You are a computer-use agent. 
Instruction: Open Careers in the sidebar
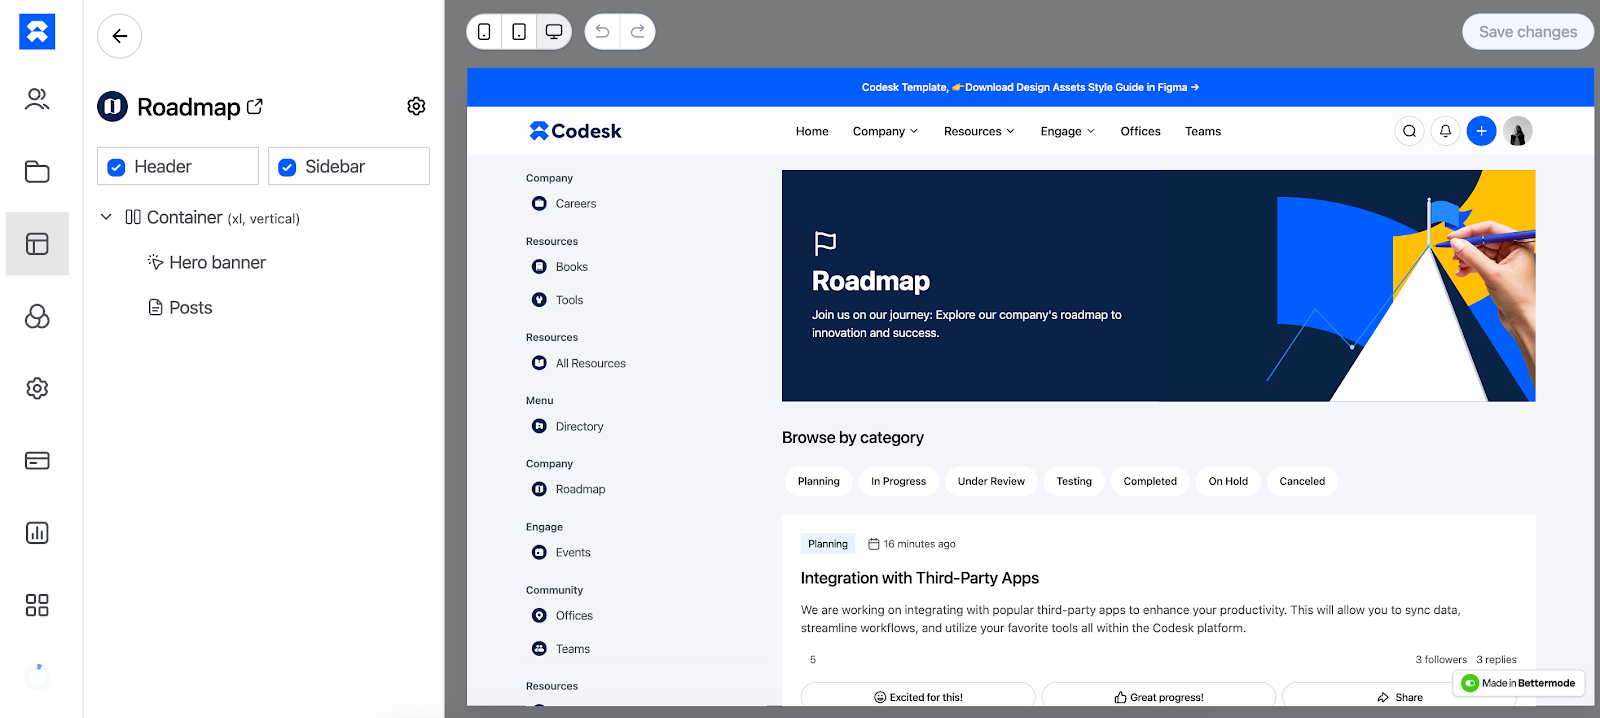tap(564, 203)
